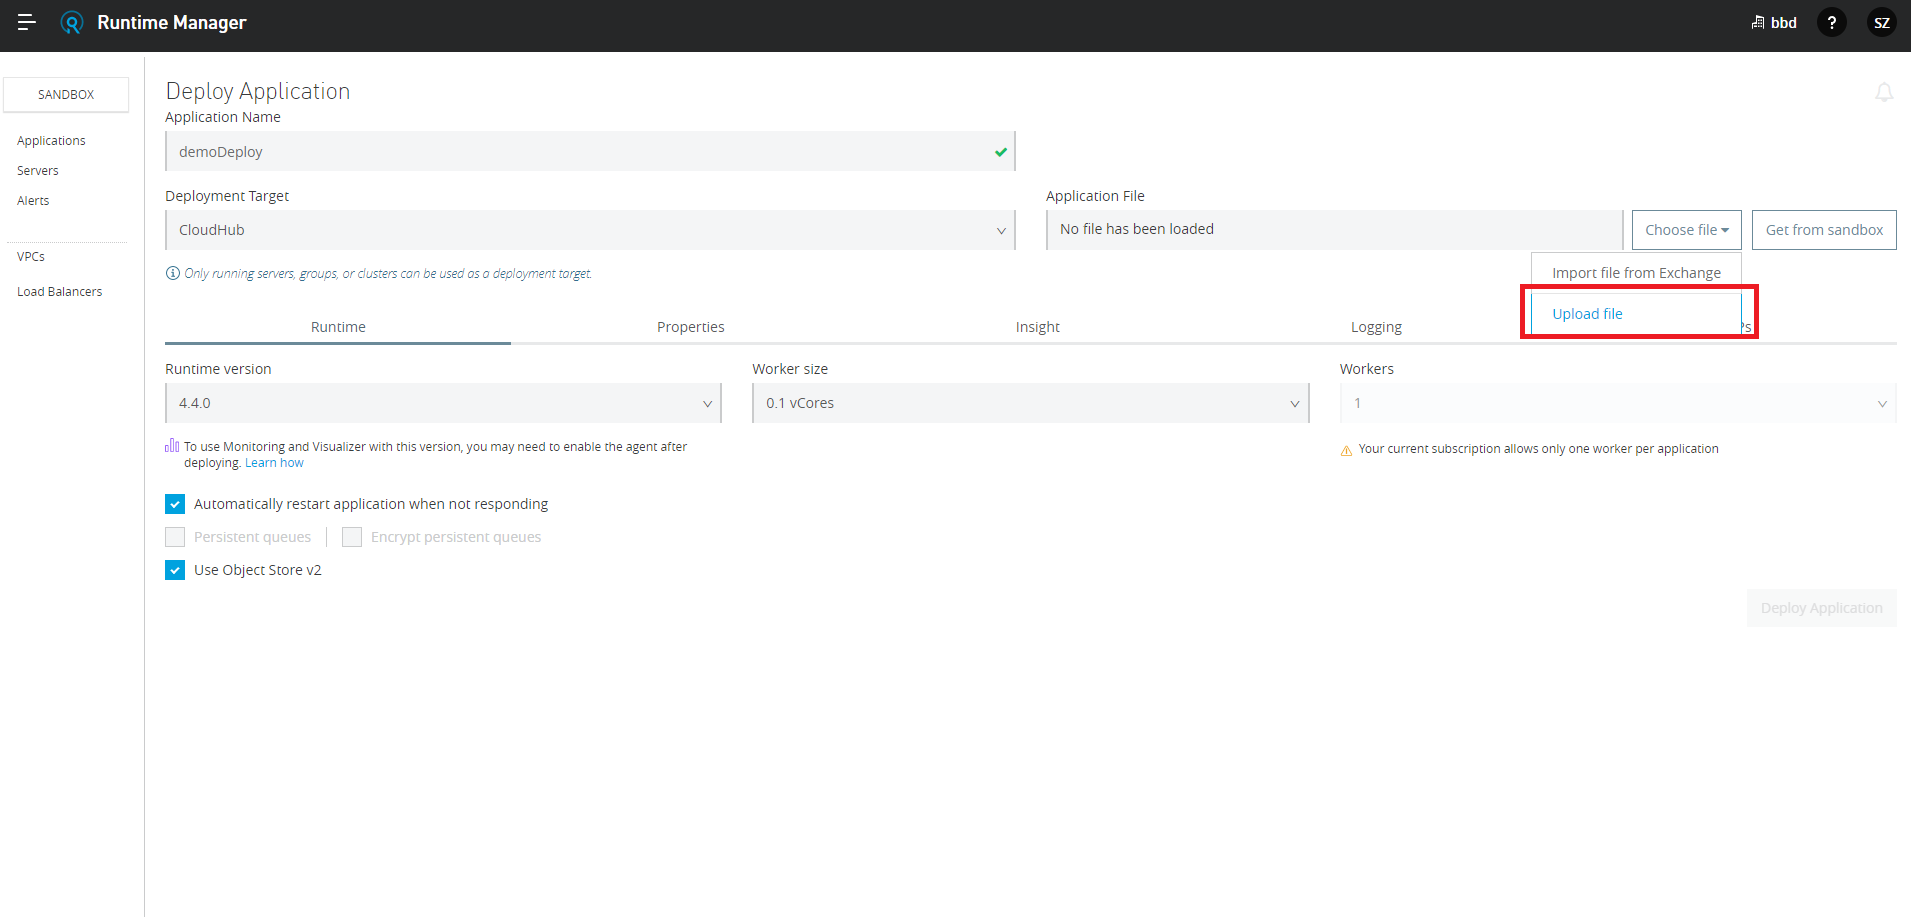Expand the Worker size dropdown
This screenshot has height=917, width=1911.
pyautogui.click(x=1295, y=403)
